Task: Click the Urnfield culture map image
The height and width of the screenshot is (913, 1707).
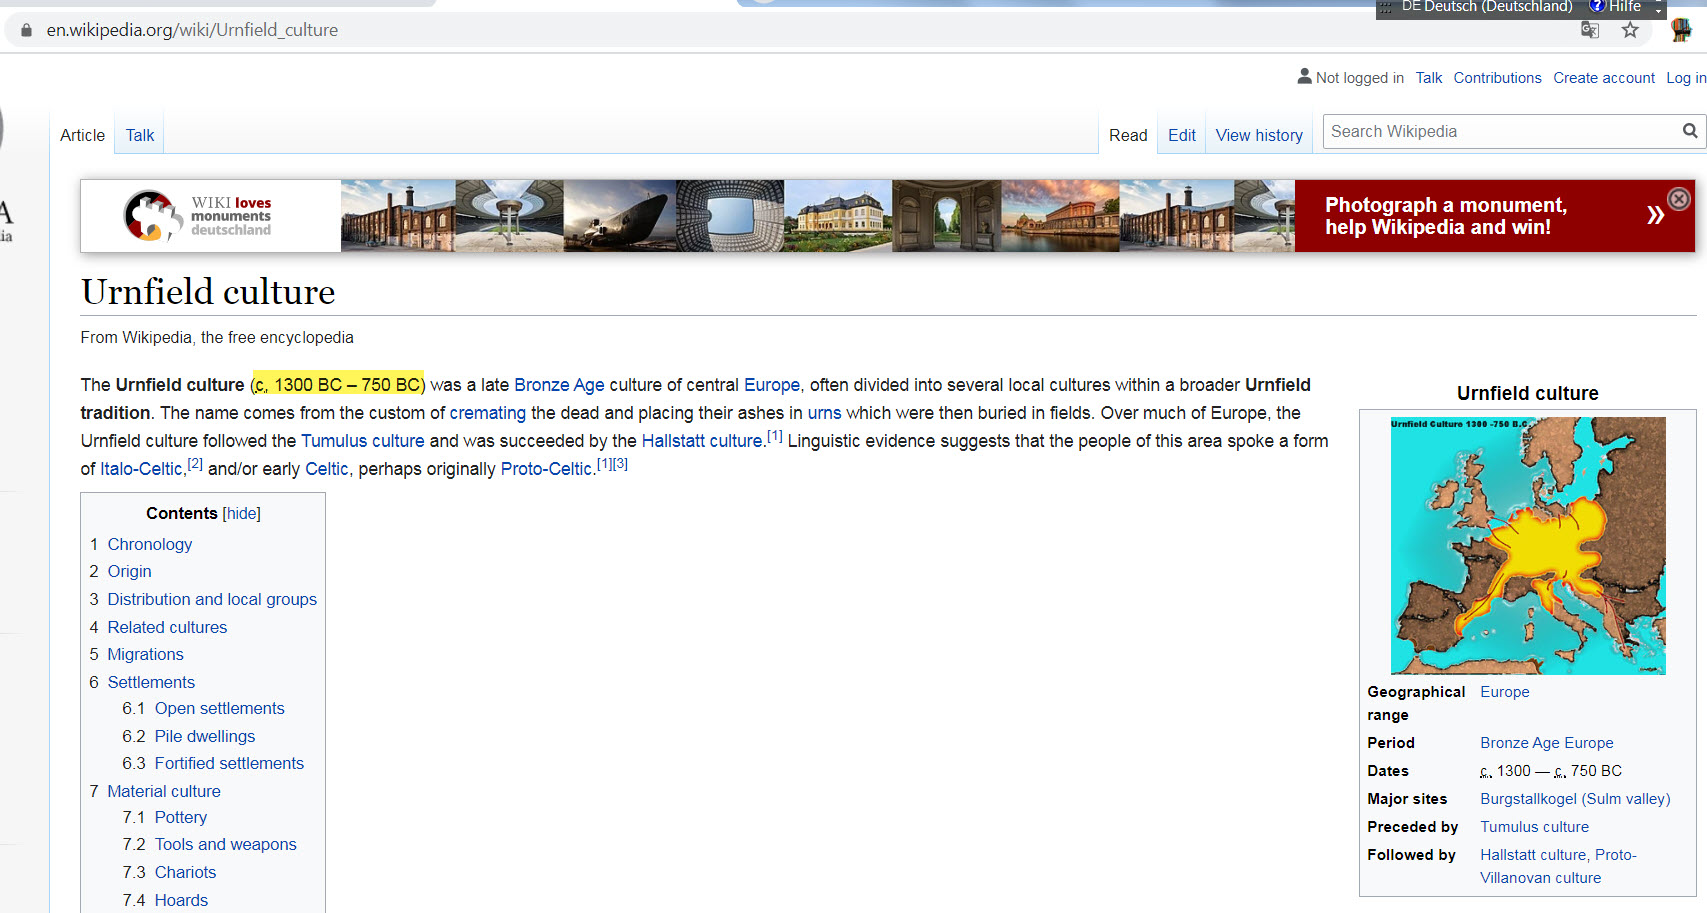Action: [x=1527, y=545]
